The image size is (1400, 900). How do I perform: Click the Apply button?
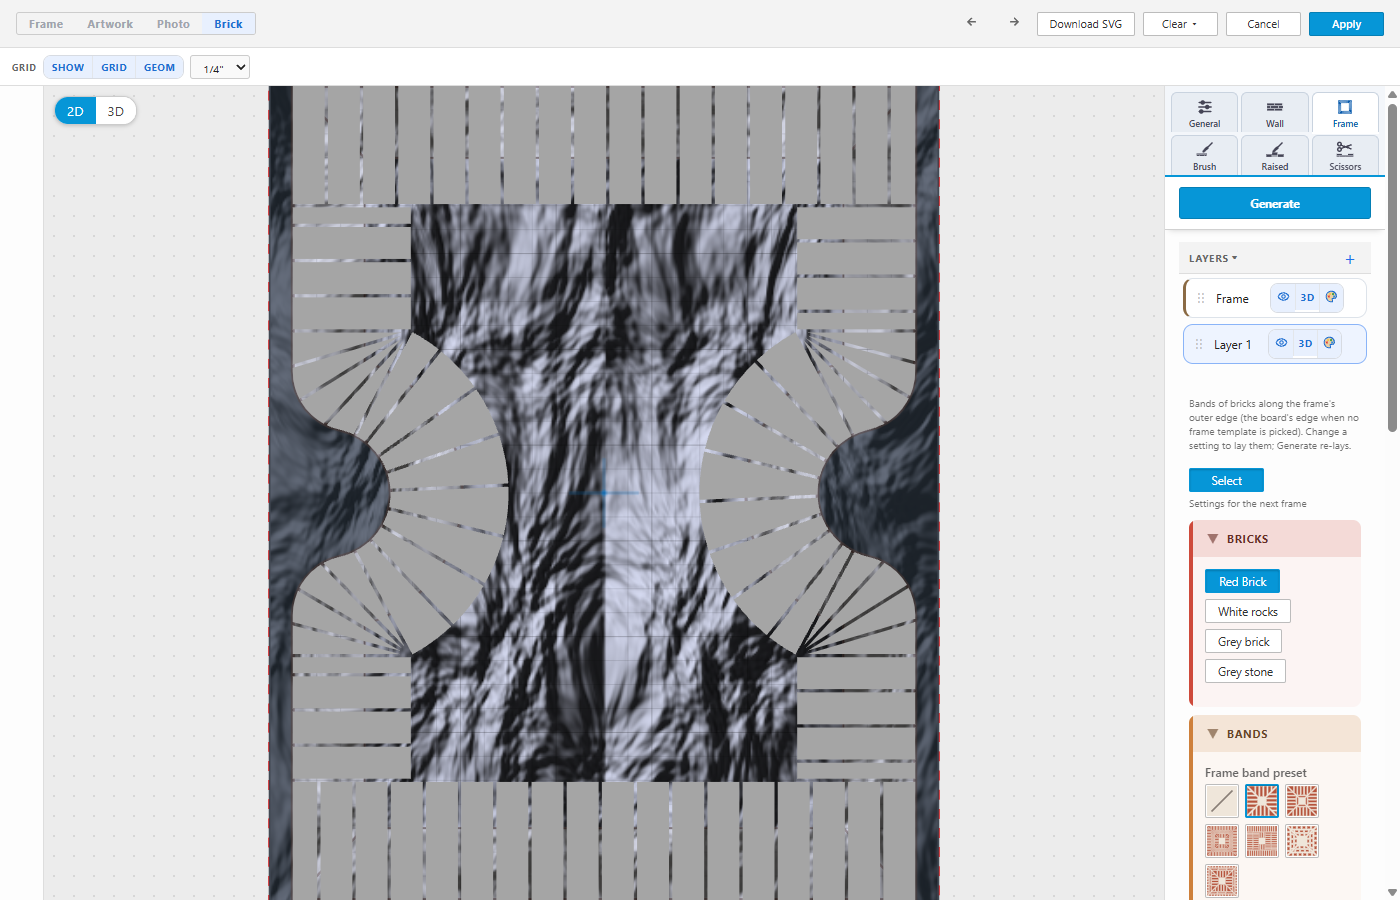(1346, 24)
